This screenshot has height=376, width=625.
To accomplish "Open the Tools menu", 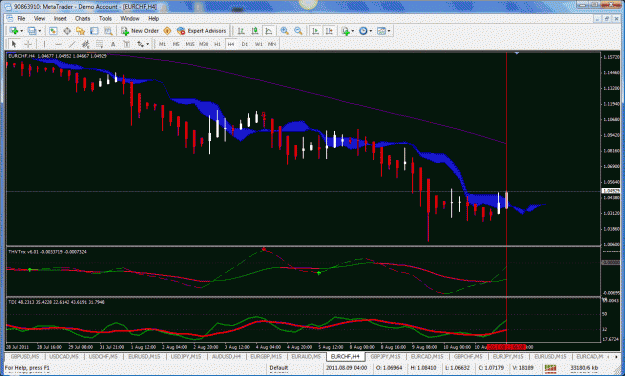I will pyautogui.click(x=105, y=18).
